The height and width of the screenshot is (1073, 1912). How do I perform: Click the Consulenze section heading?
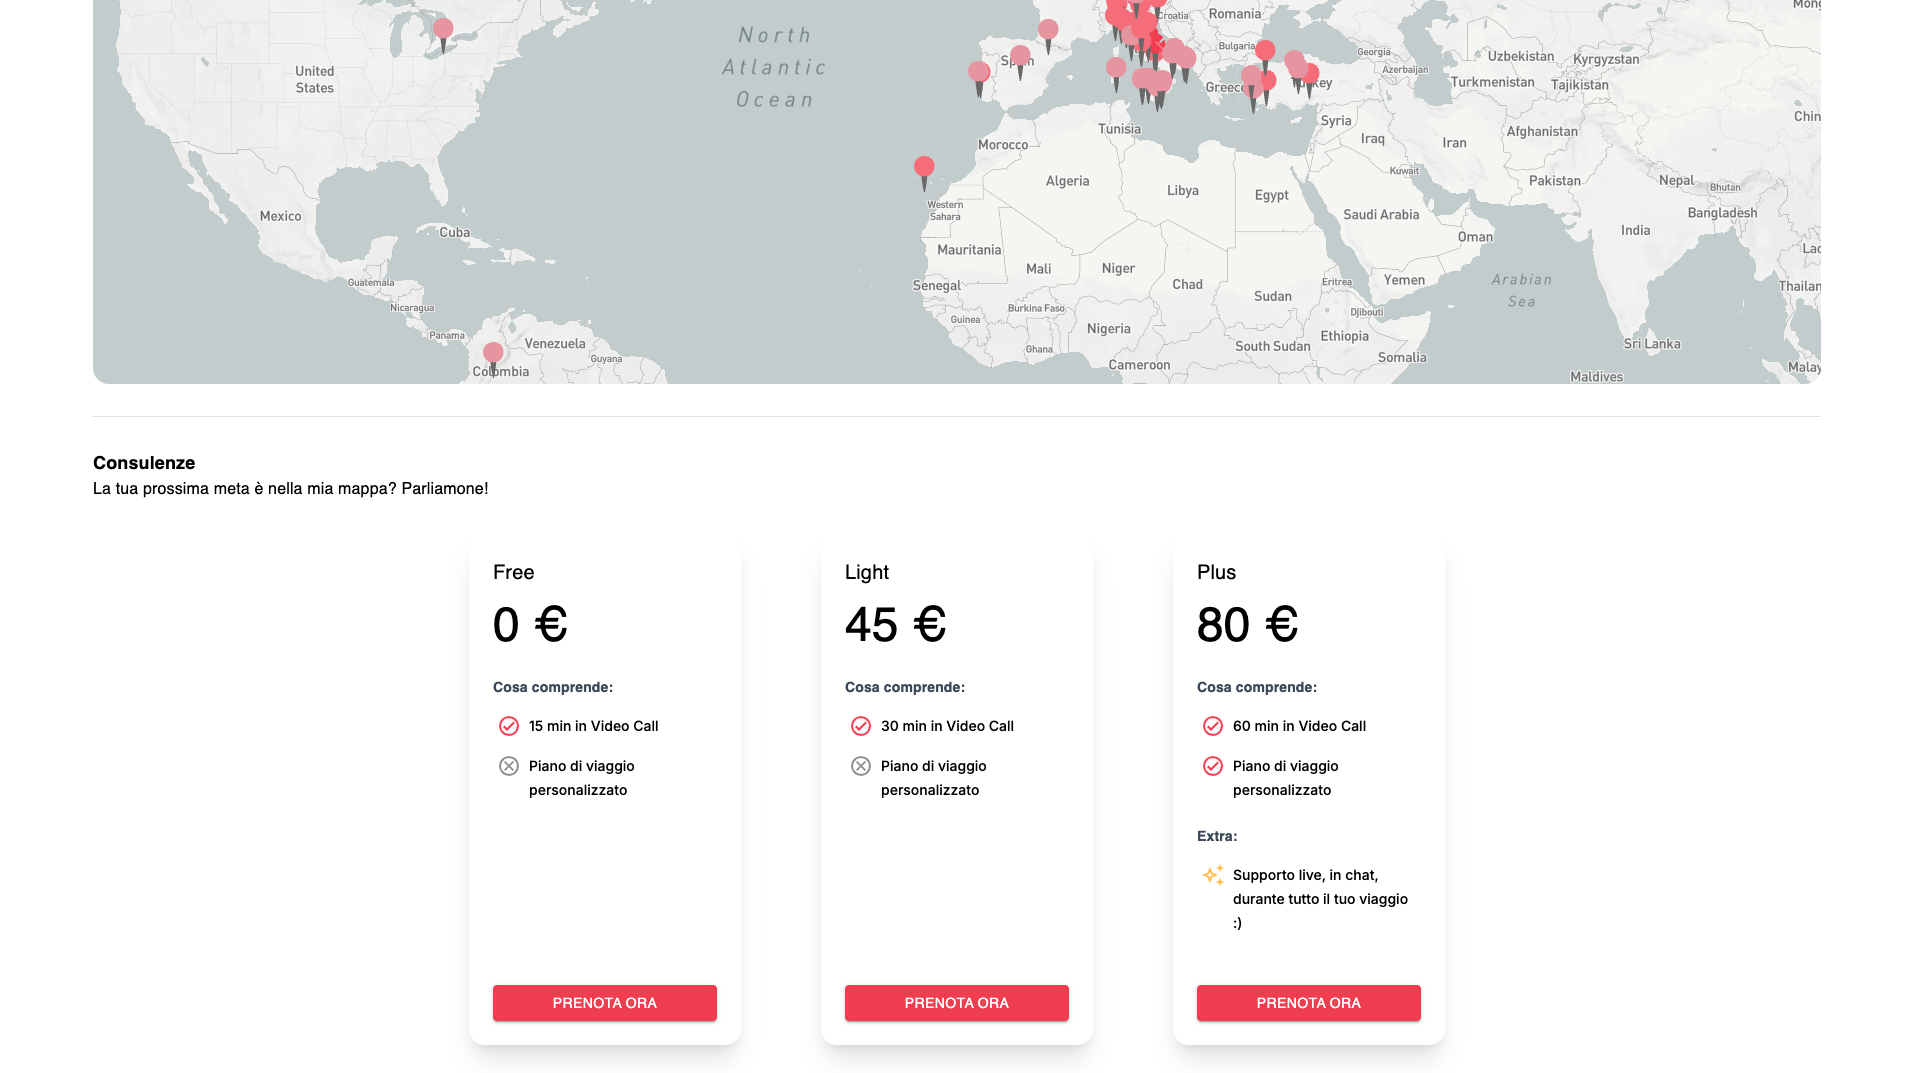click(144, 463)
